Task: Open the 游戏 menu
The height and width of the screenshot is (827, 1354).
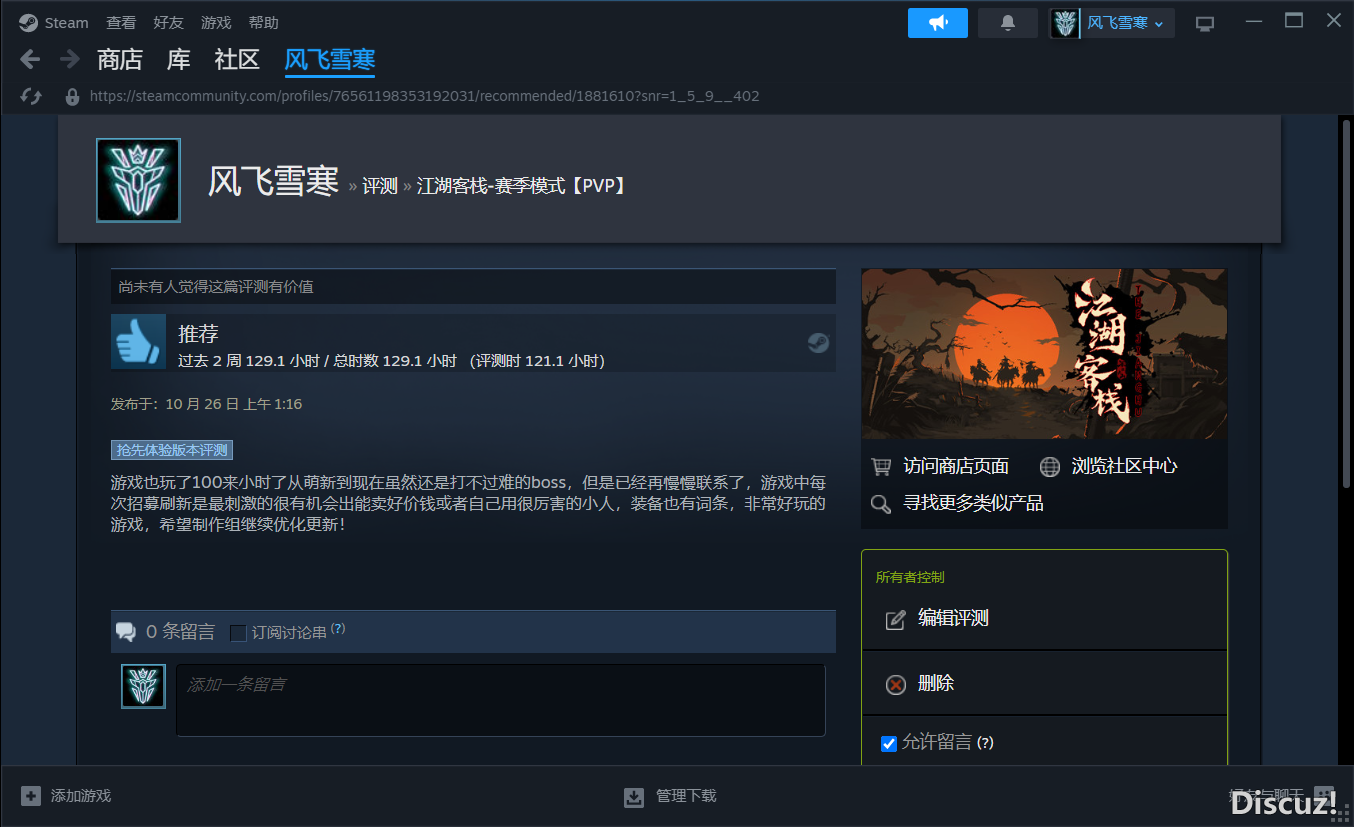Action: [216, 22]
